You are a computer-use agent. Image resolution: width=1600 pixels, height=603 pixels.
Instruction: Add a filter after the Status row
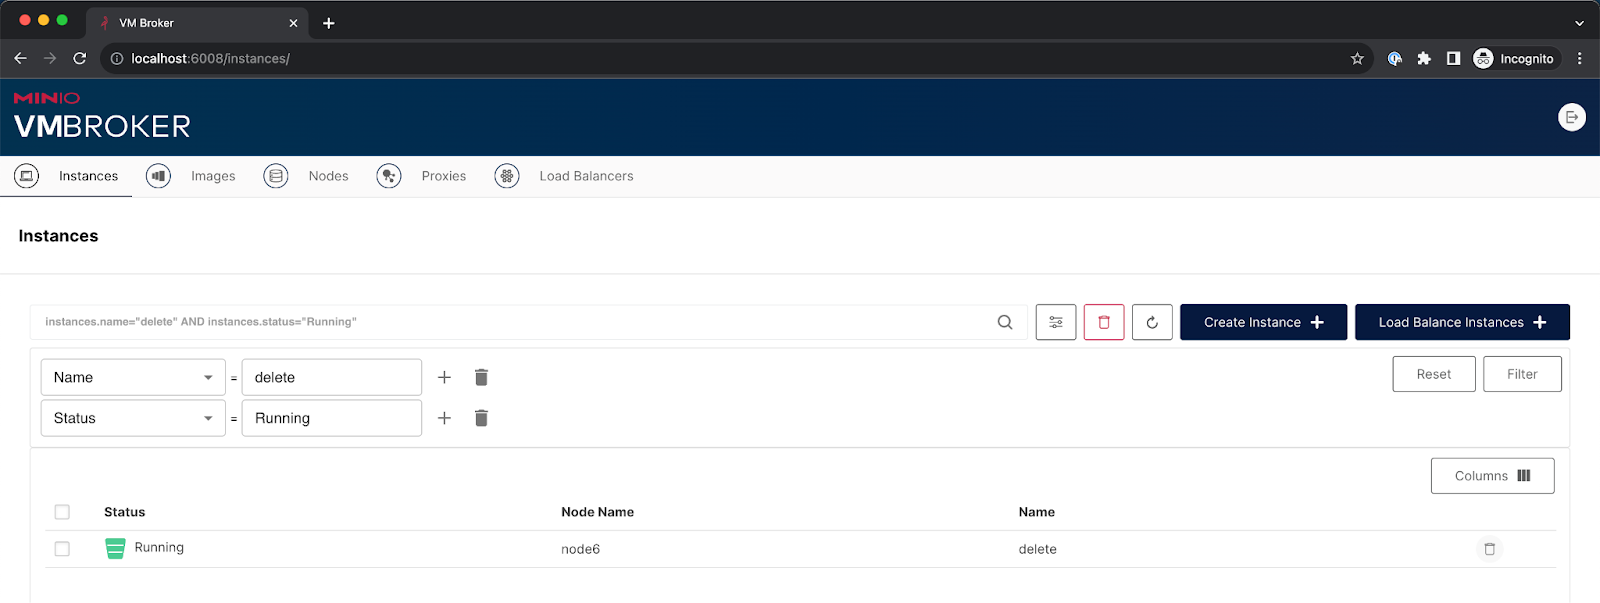(x=444, y=418)
